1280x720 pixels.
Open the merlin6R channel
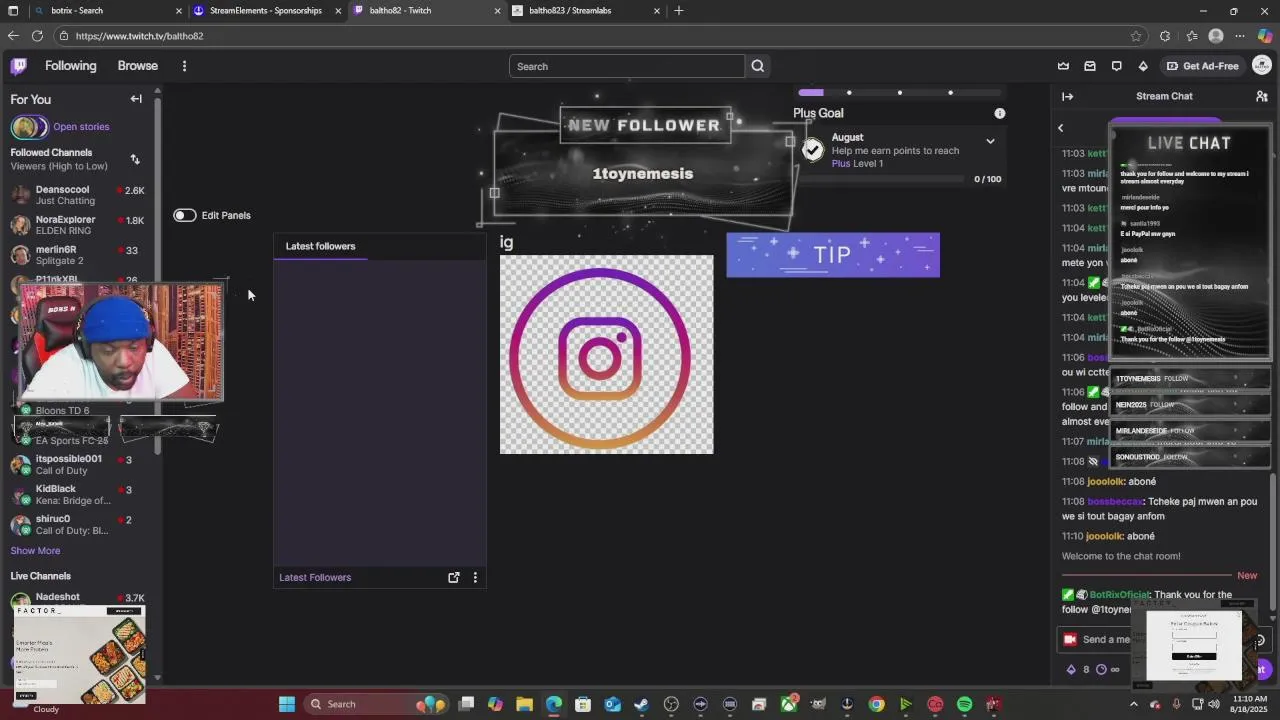tap(80, 255)
